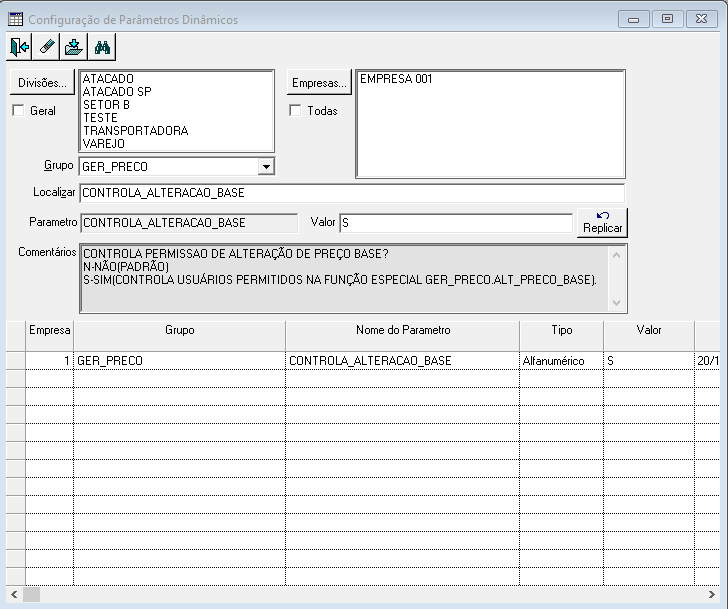Select VAREJO division
Screen dimensions: 728x609
[104, 144]
